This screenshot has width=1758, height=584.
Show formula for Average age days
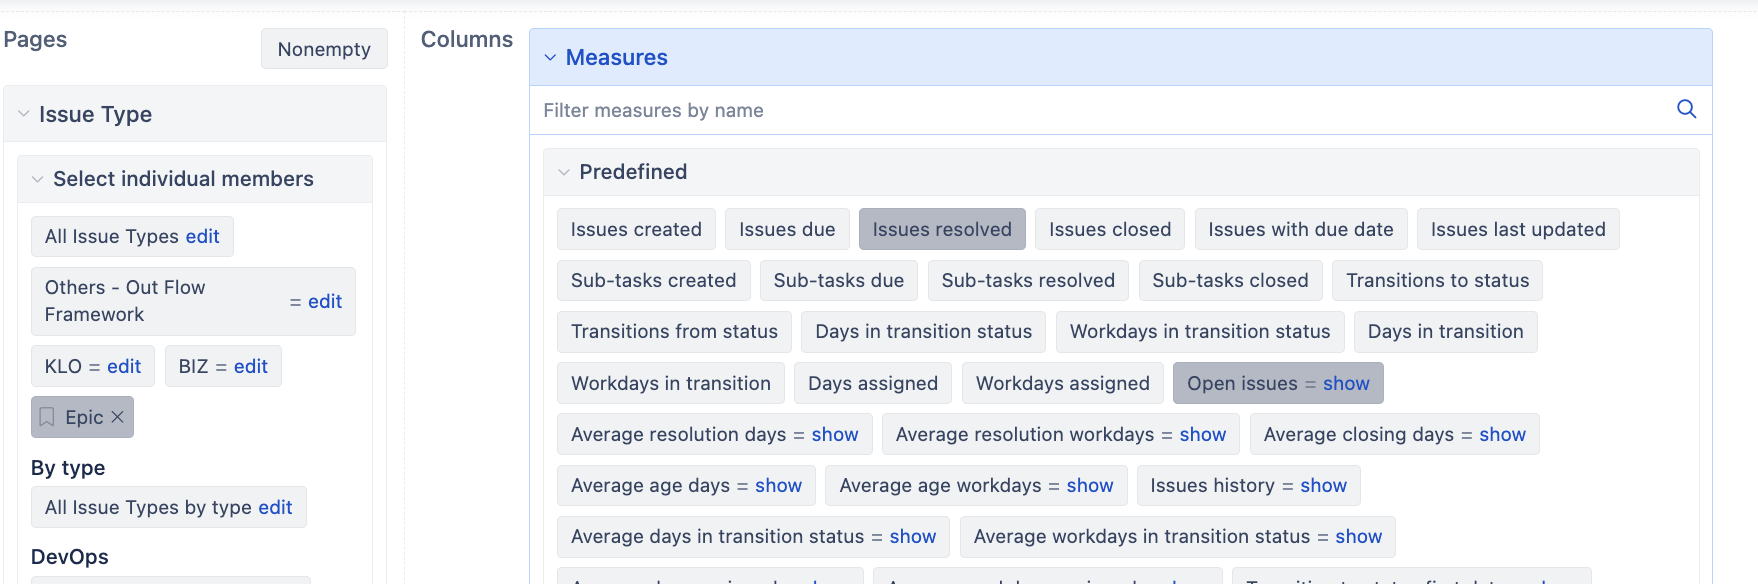[779, 485]
